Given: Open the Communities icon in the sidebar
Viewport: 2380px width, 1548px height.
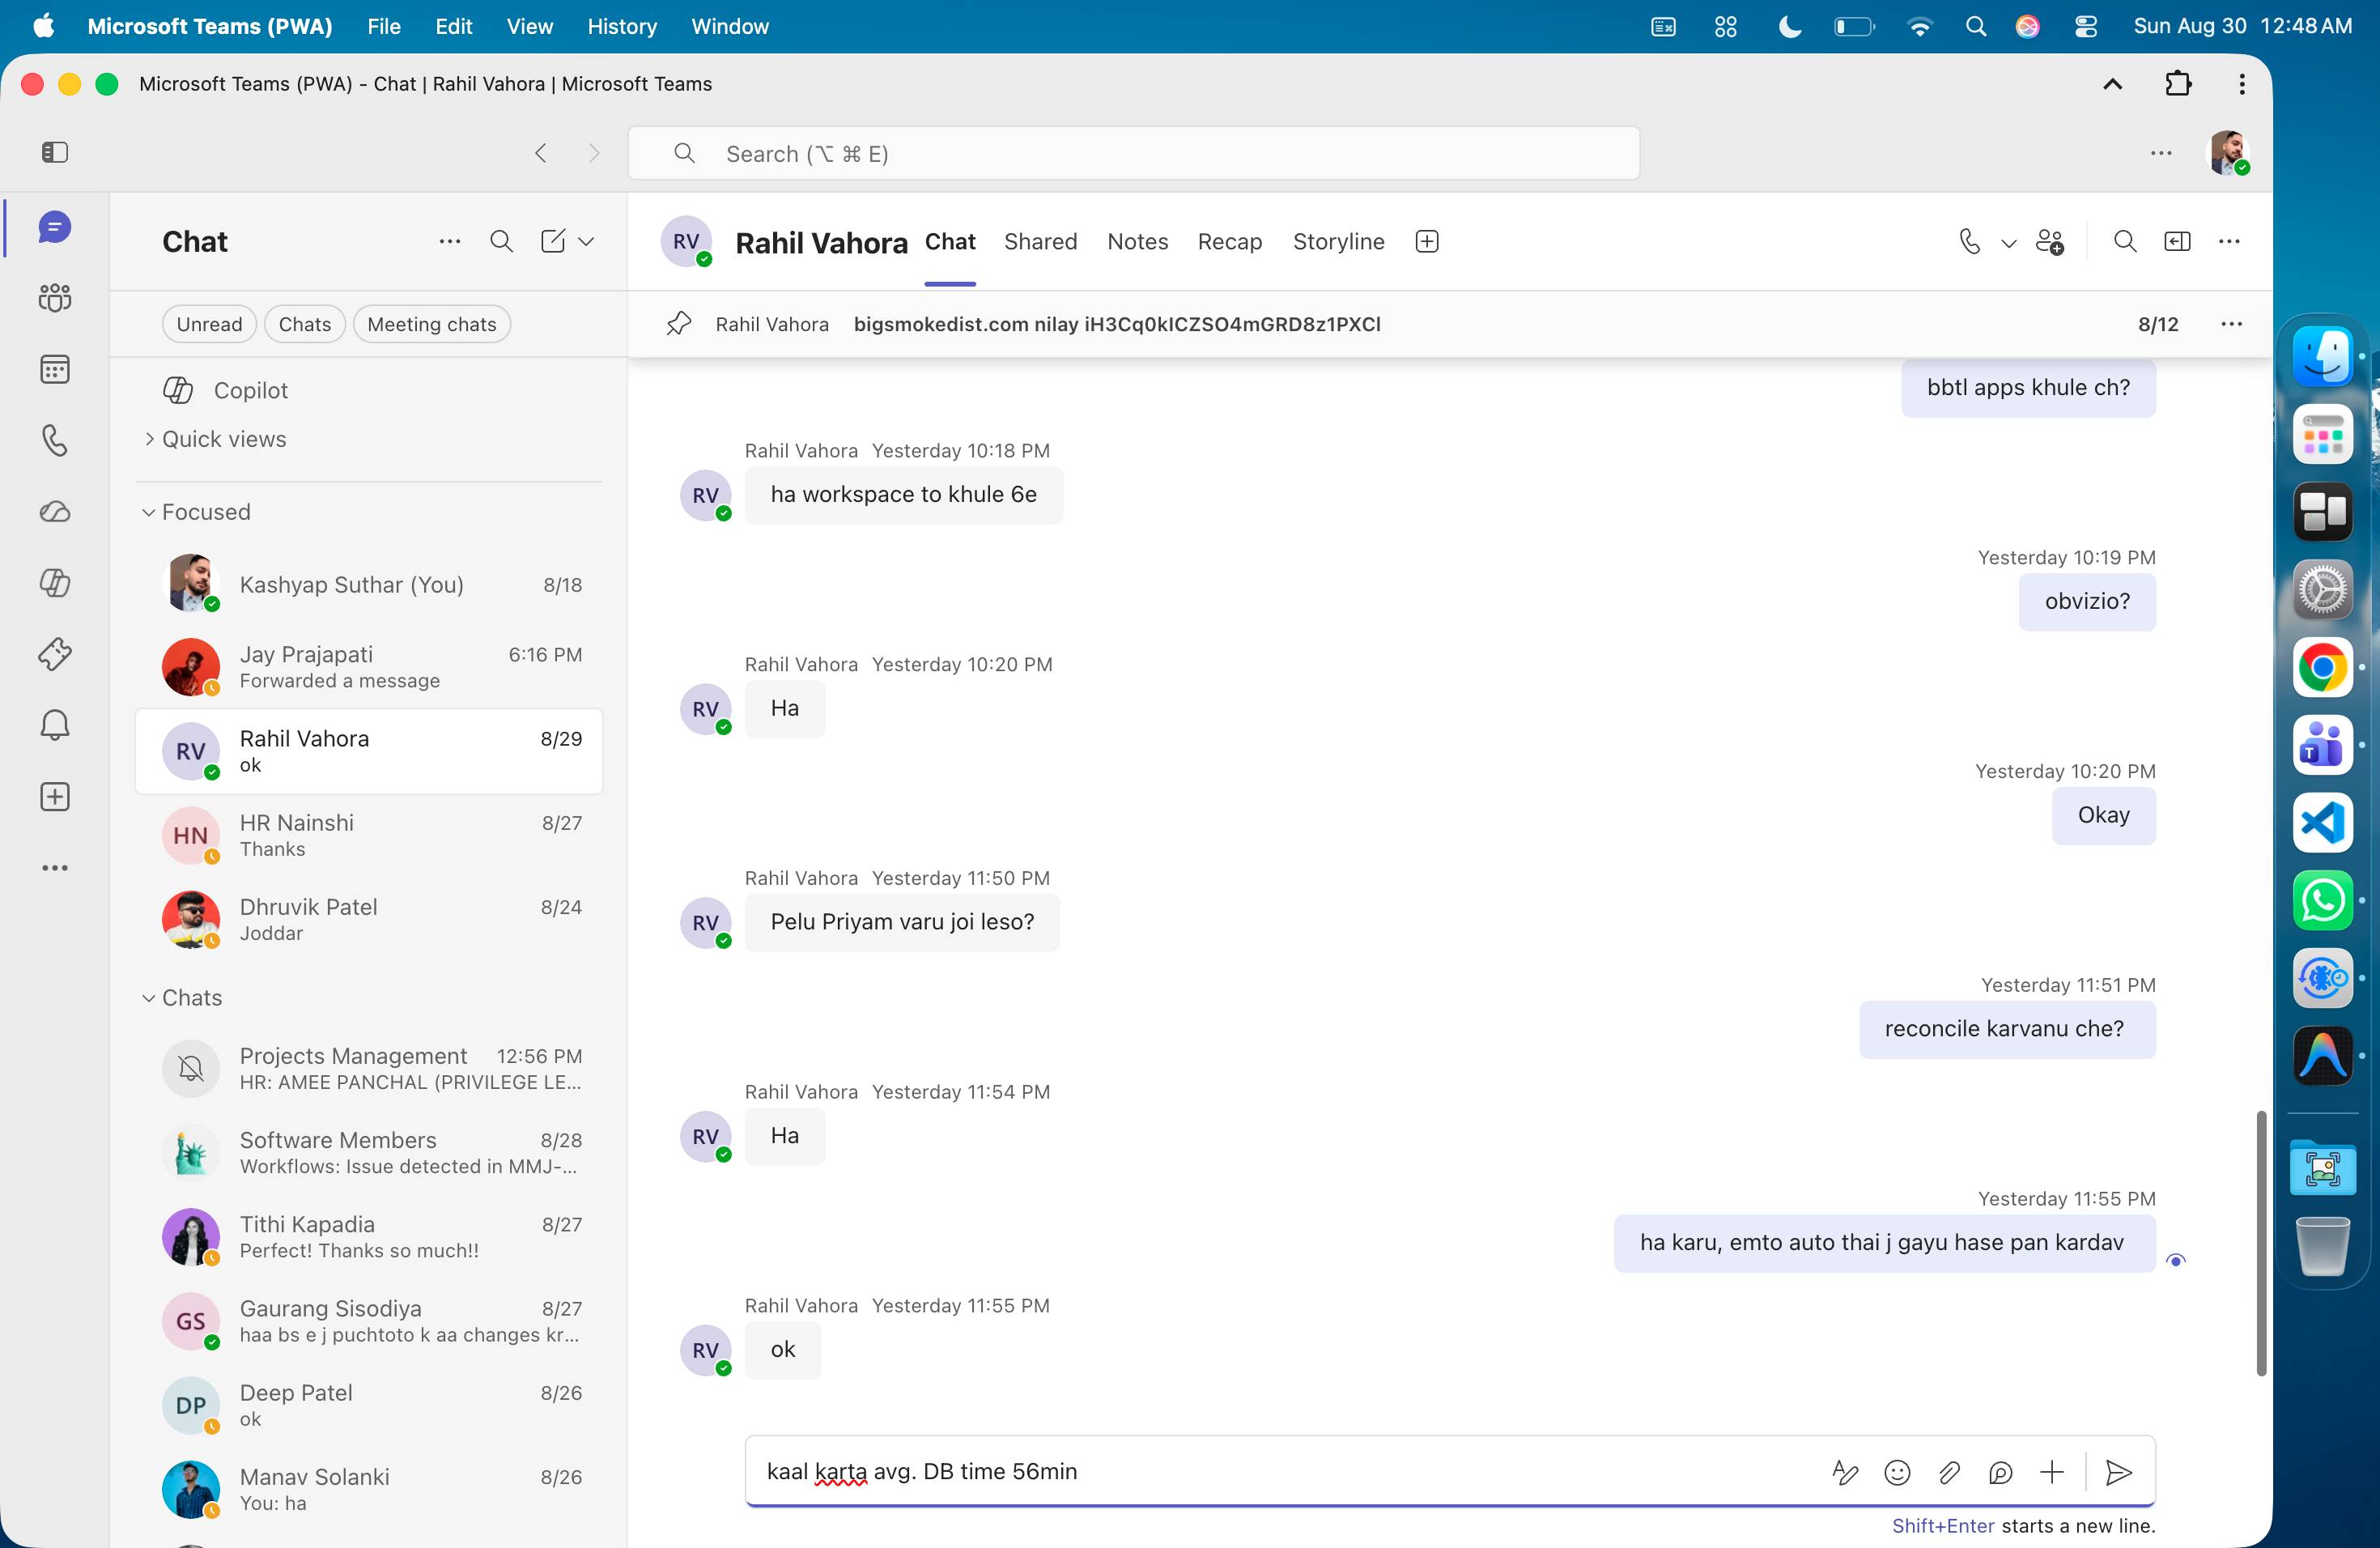Looking at the screenshot, I should click(x=55, y=297).
